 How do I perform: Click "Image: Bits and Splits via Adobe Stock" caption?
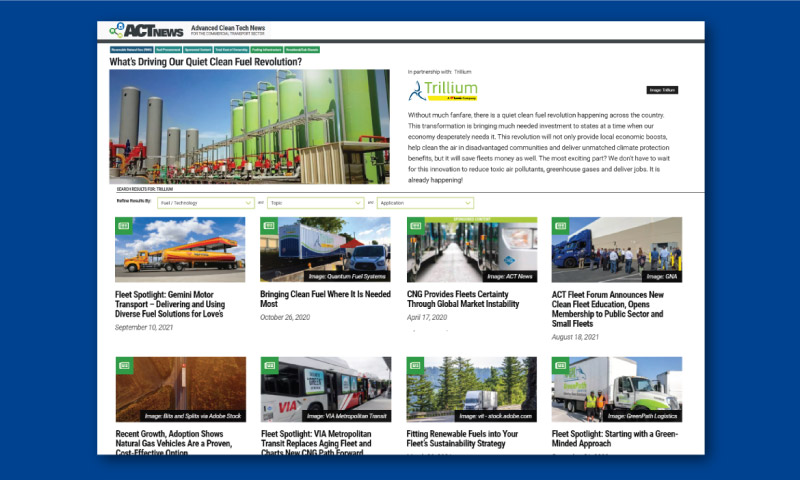193,416
